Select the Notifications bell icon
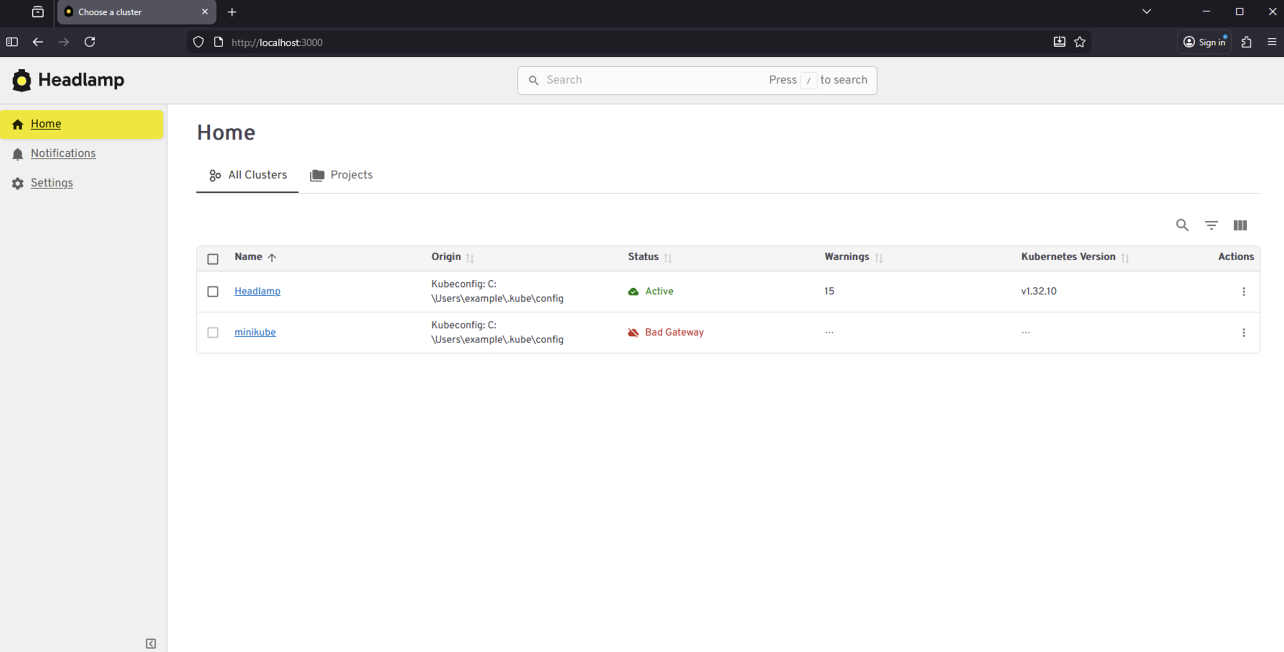This screenshot has height=652, width=1284. (17, 153)
